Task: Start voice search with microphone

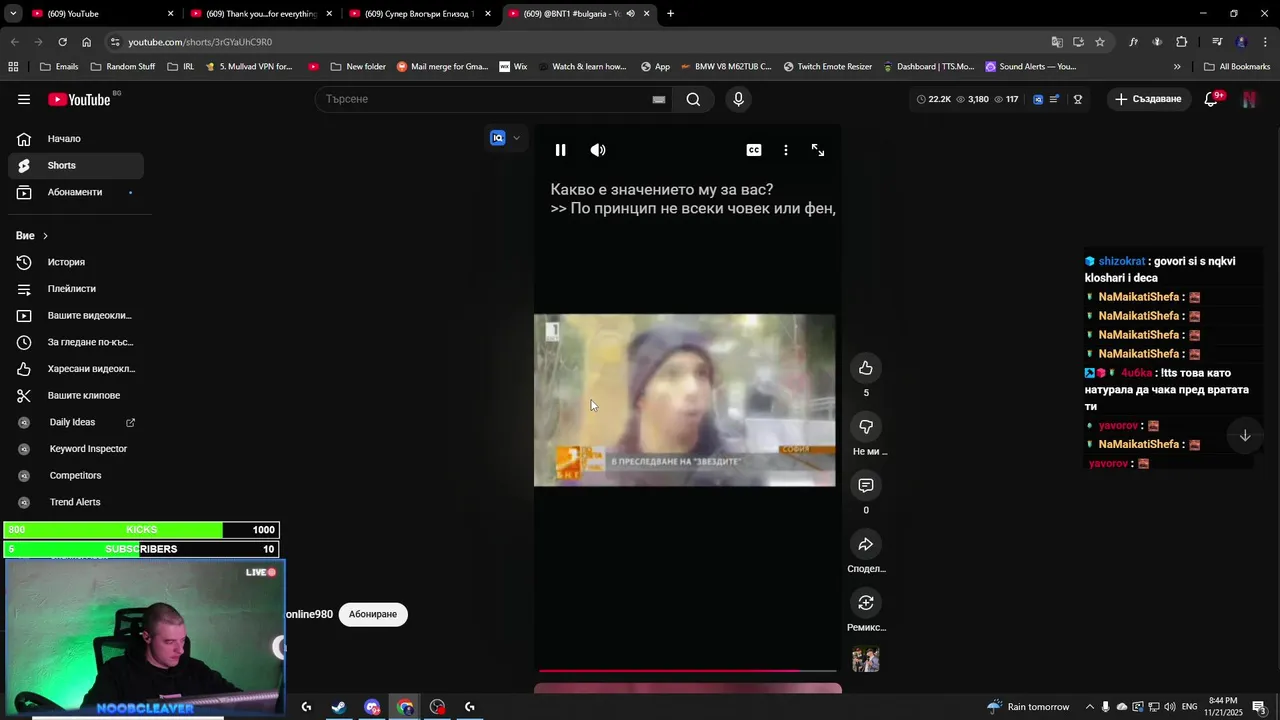Action: (x=738, y=99)
